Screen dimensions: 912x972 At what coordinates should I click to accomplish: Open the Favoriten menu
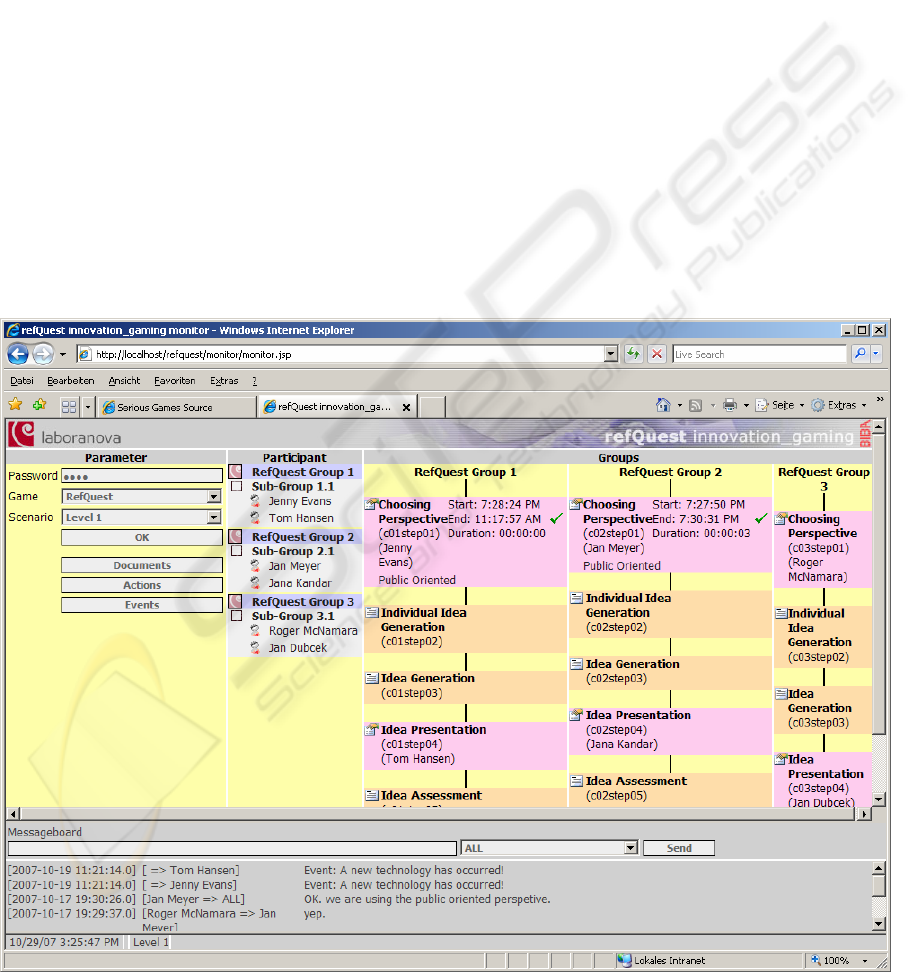coord(174,381)
